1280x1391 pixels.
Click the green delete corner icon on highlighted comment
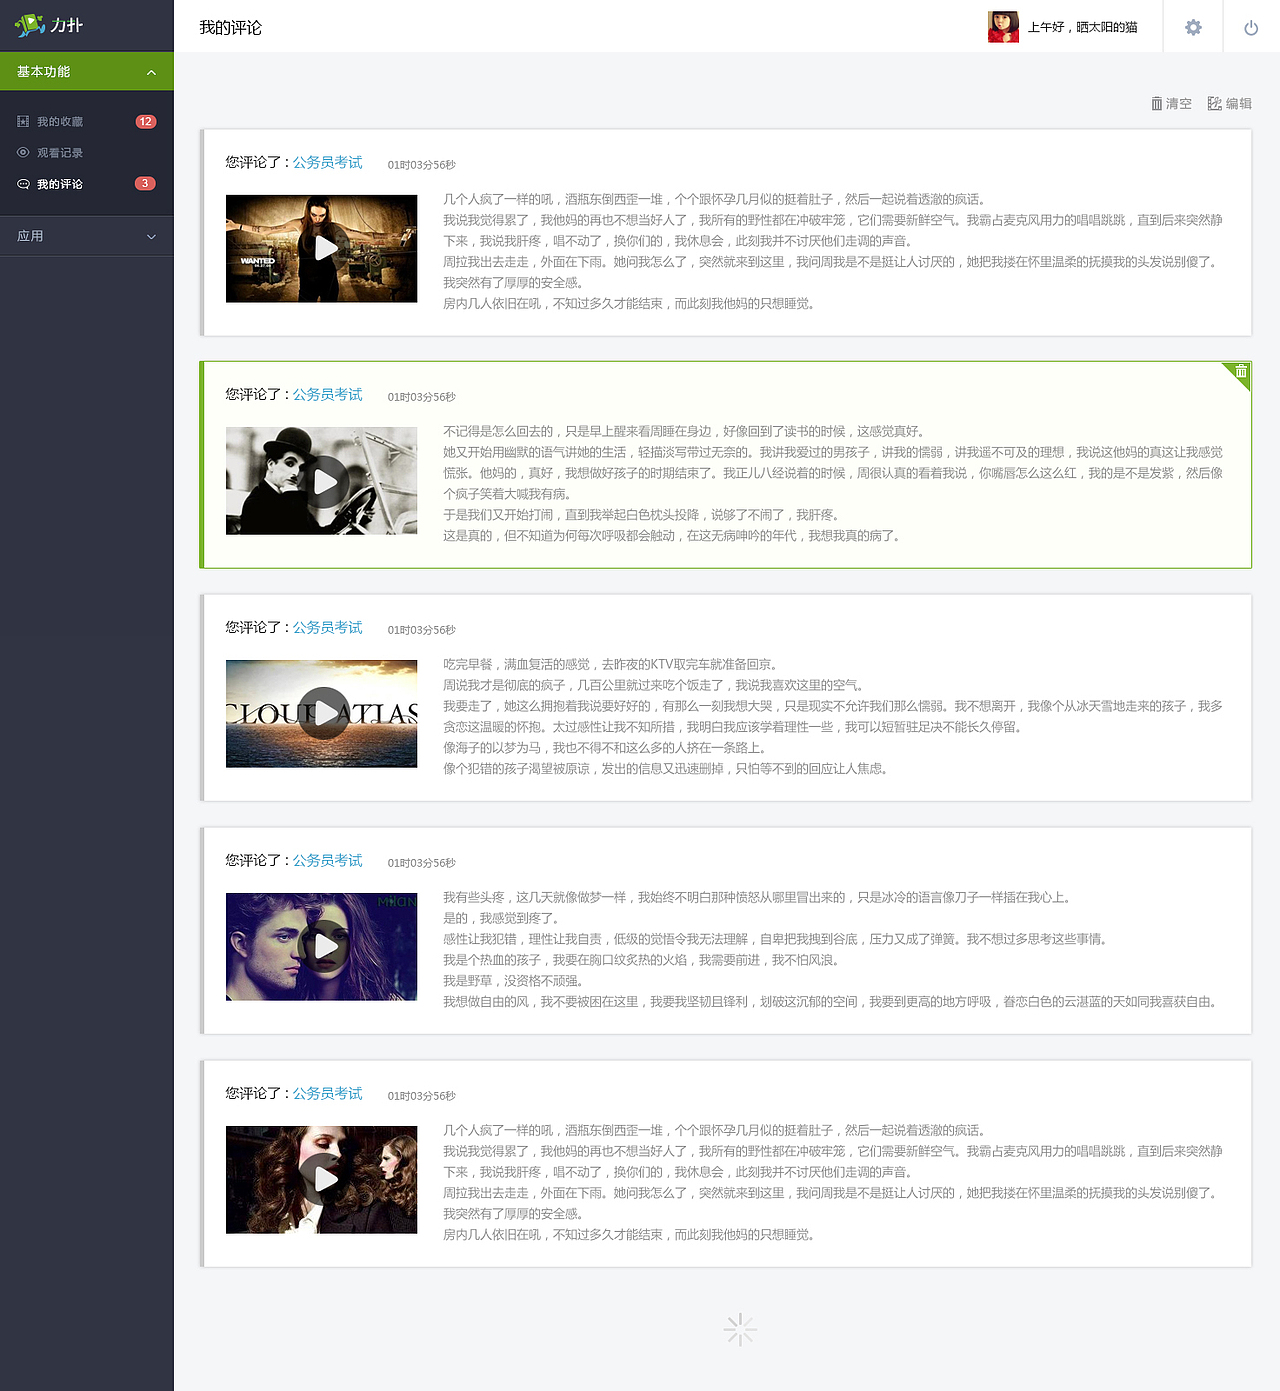point(1240,372)
